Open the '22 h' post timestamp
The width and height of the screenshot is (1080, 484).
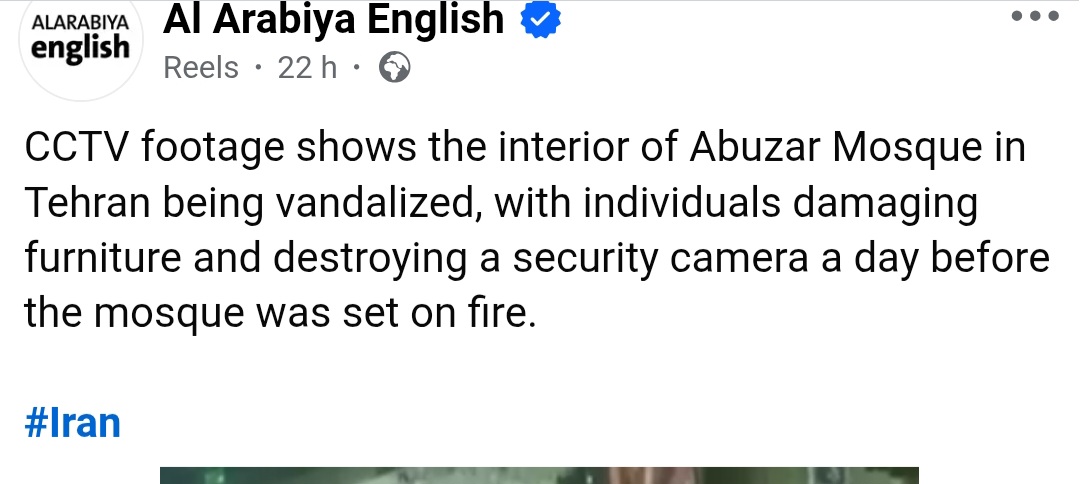point(307,68)
